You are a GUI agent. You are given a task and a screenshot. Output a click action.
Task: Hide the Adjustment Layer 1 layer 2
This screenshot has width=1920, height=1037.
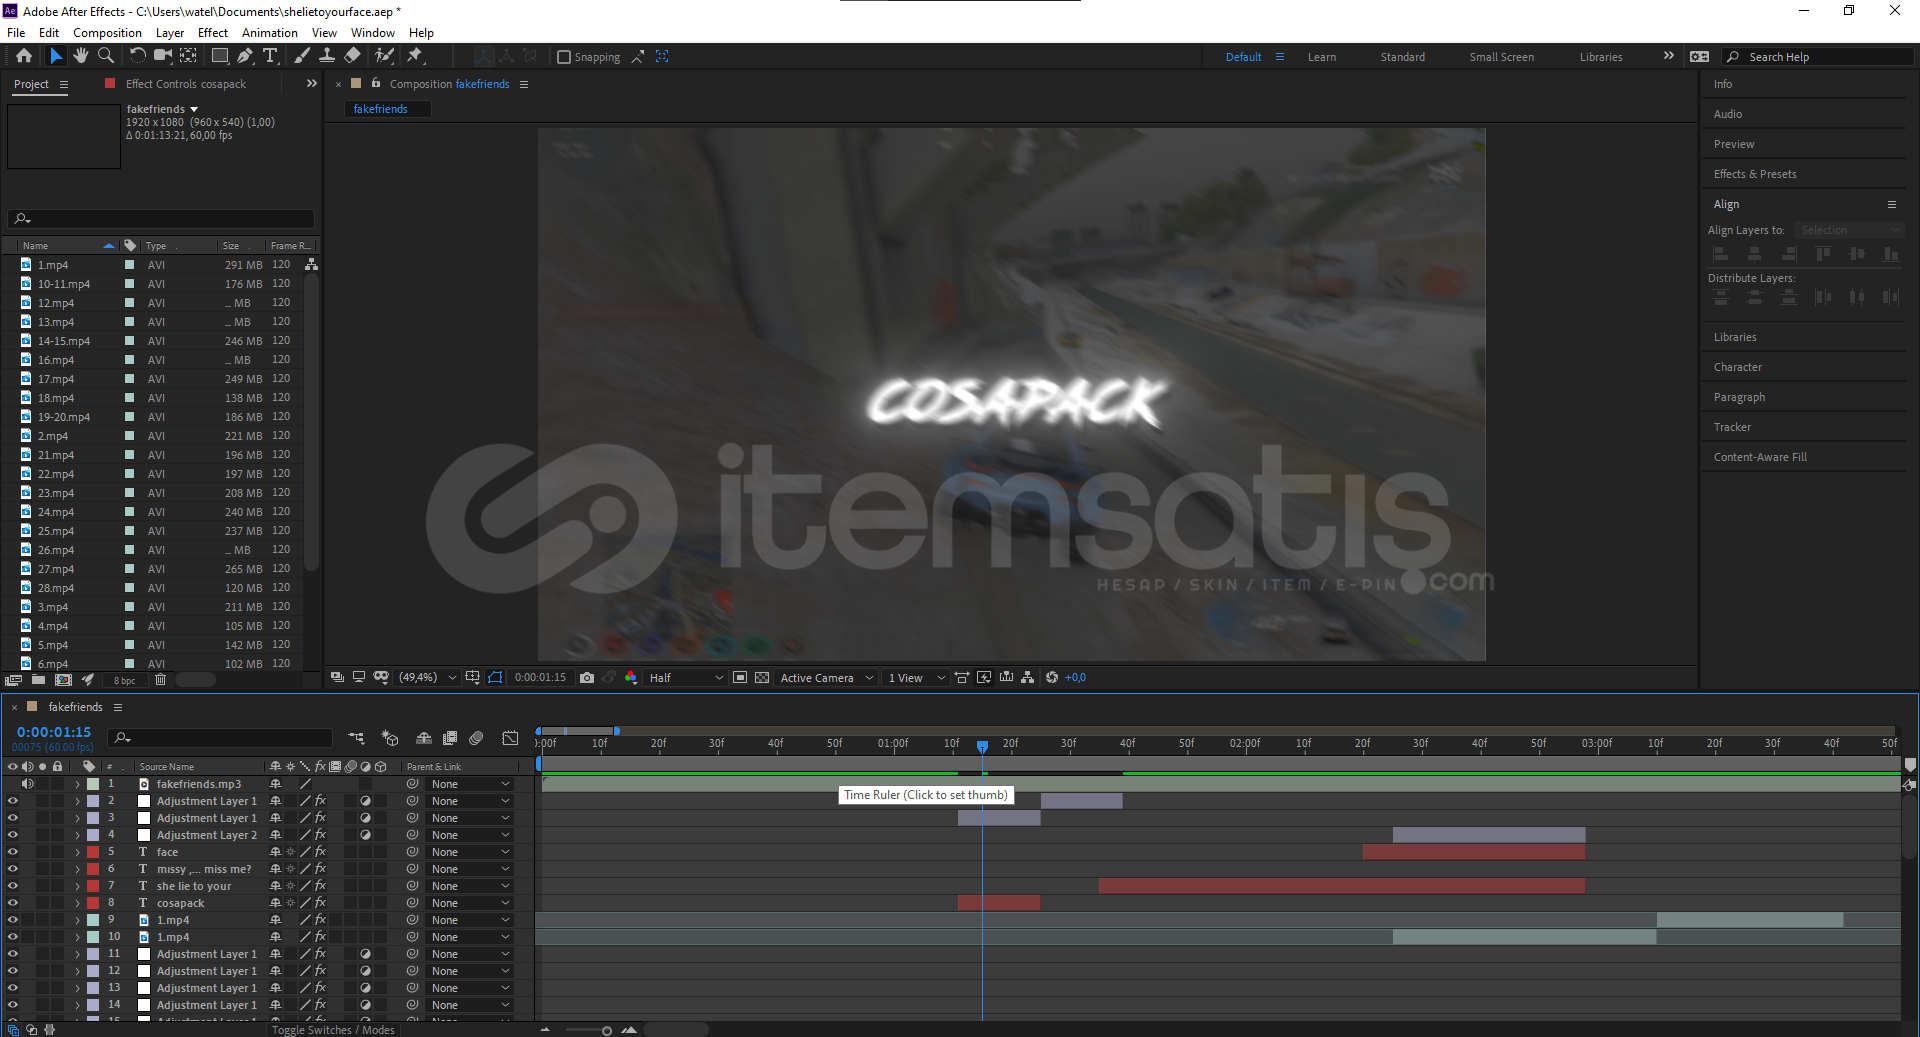coord(13,801)
